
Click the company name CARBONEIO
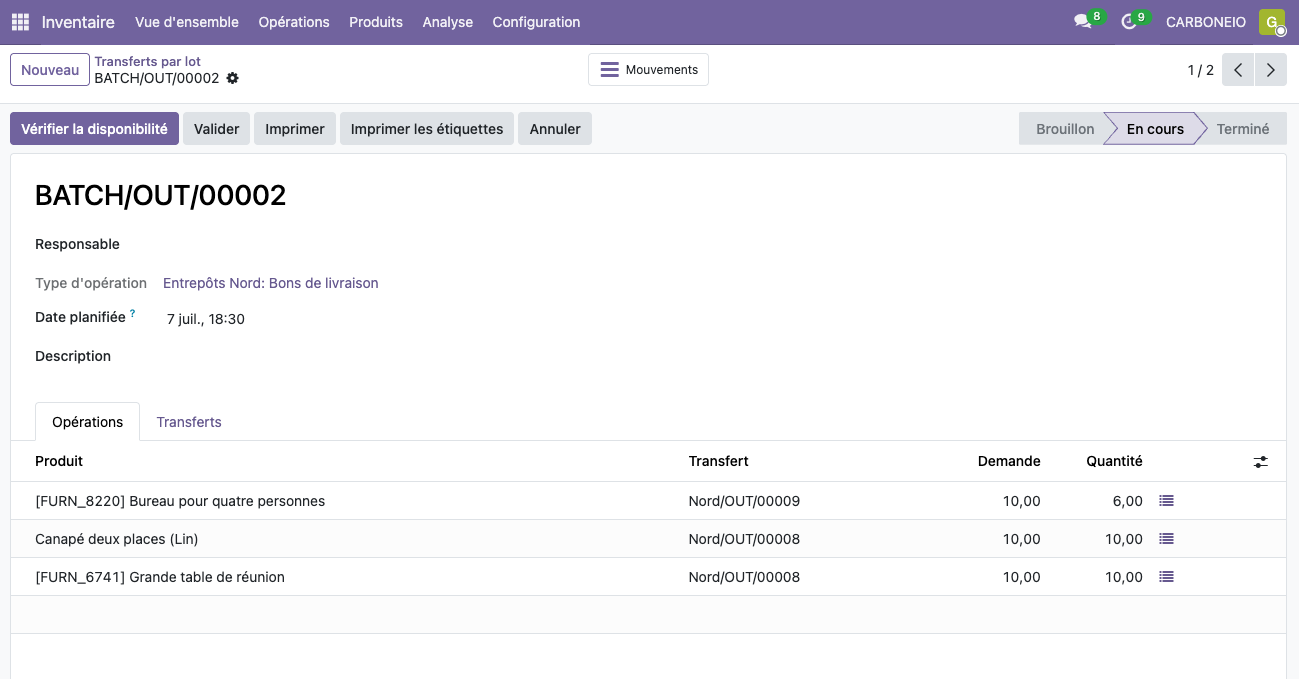1206,22
